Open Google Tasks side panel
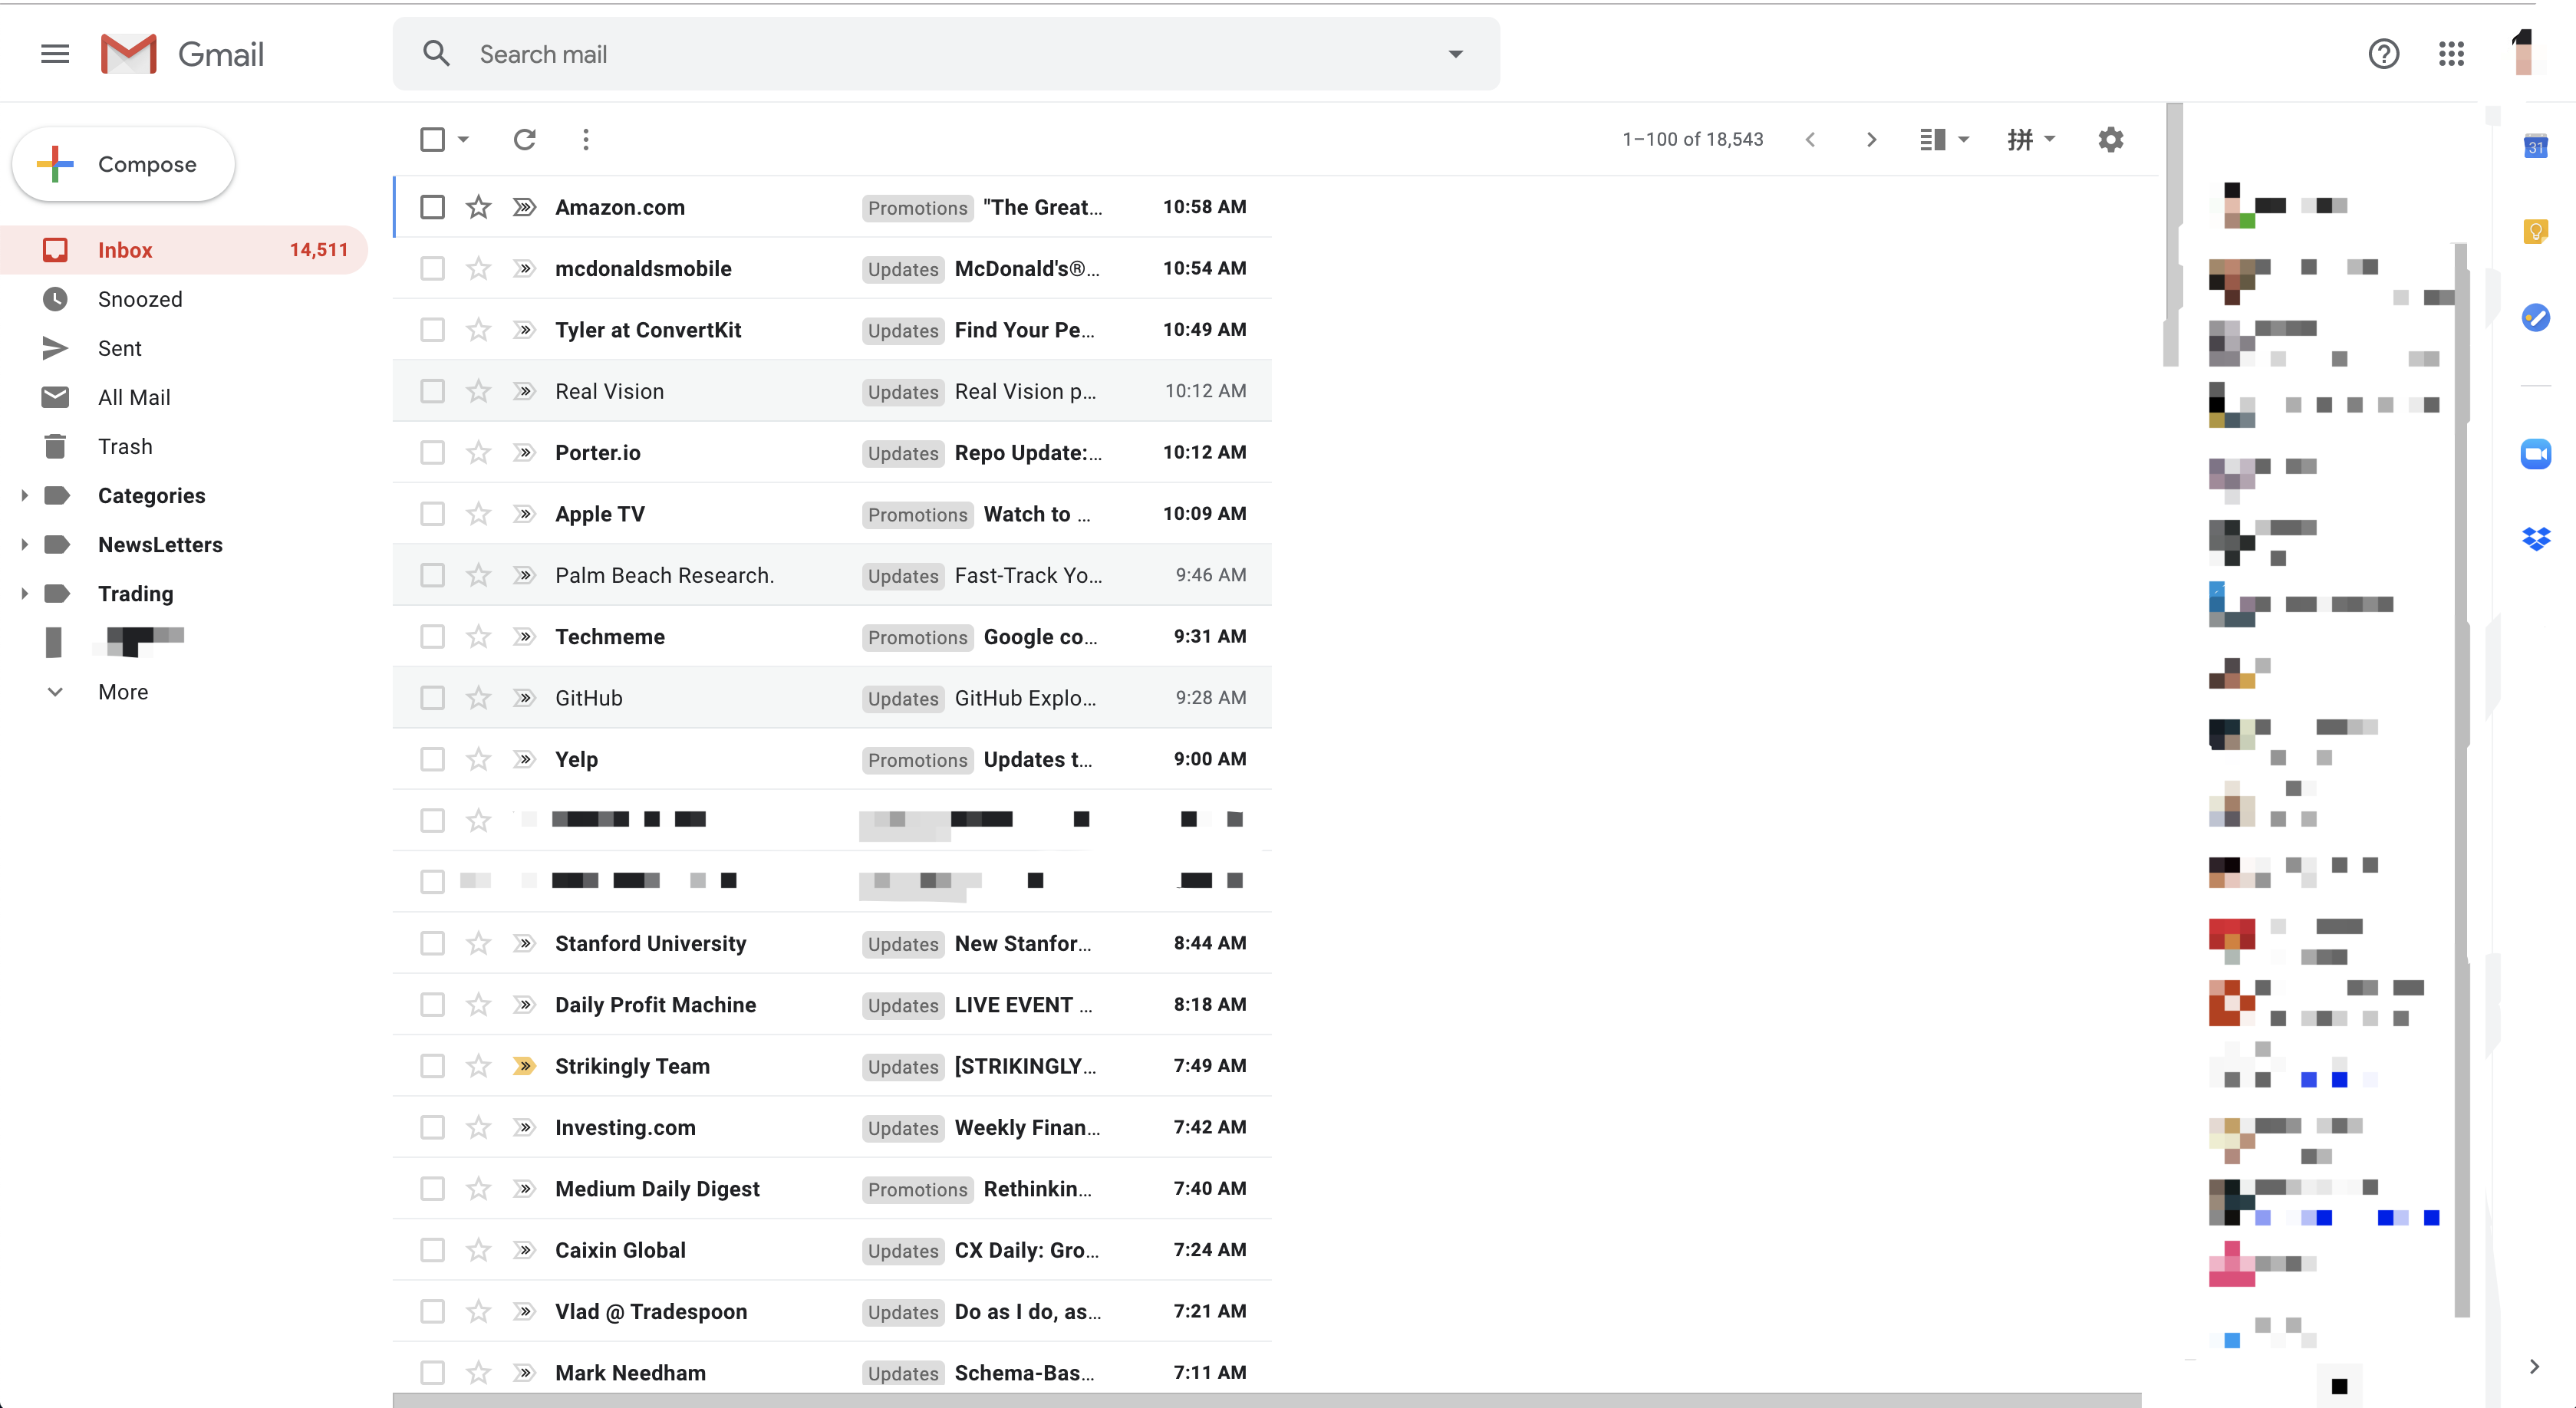The height and width of the screenshot is (1408, 2576). (x=2537, y=318)
